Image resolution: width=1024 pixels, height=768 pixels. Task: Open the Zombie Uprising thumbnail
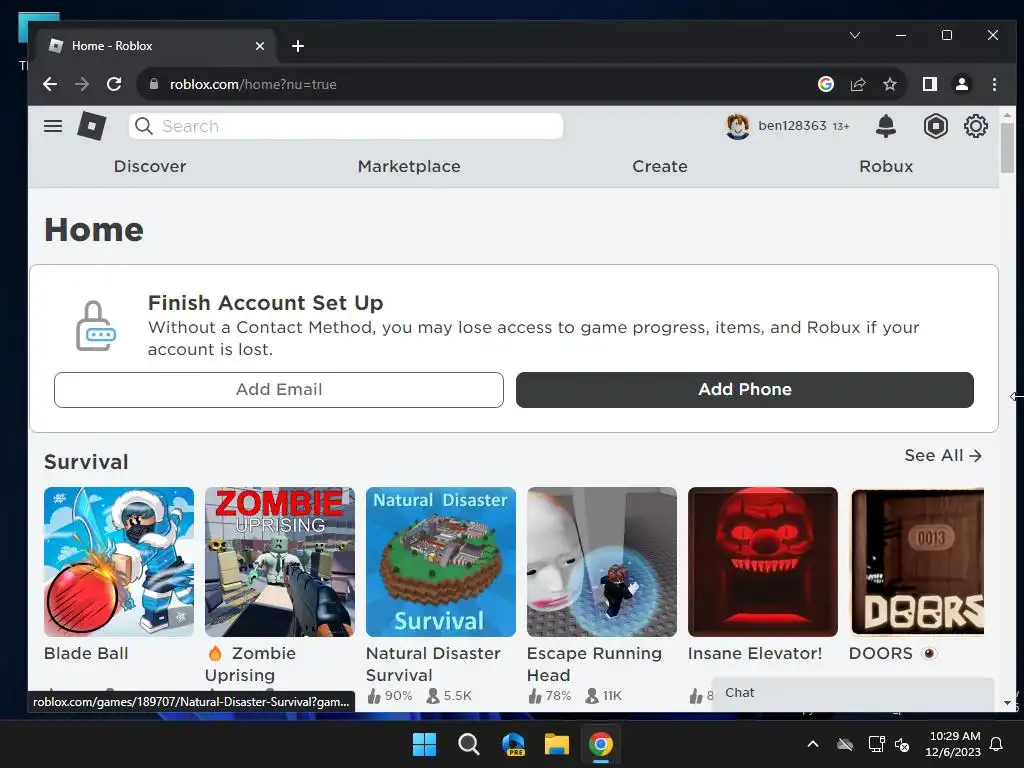pyautogui.click(x=280, y=562)
